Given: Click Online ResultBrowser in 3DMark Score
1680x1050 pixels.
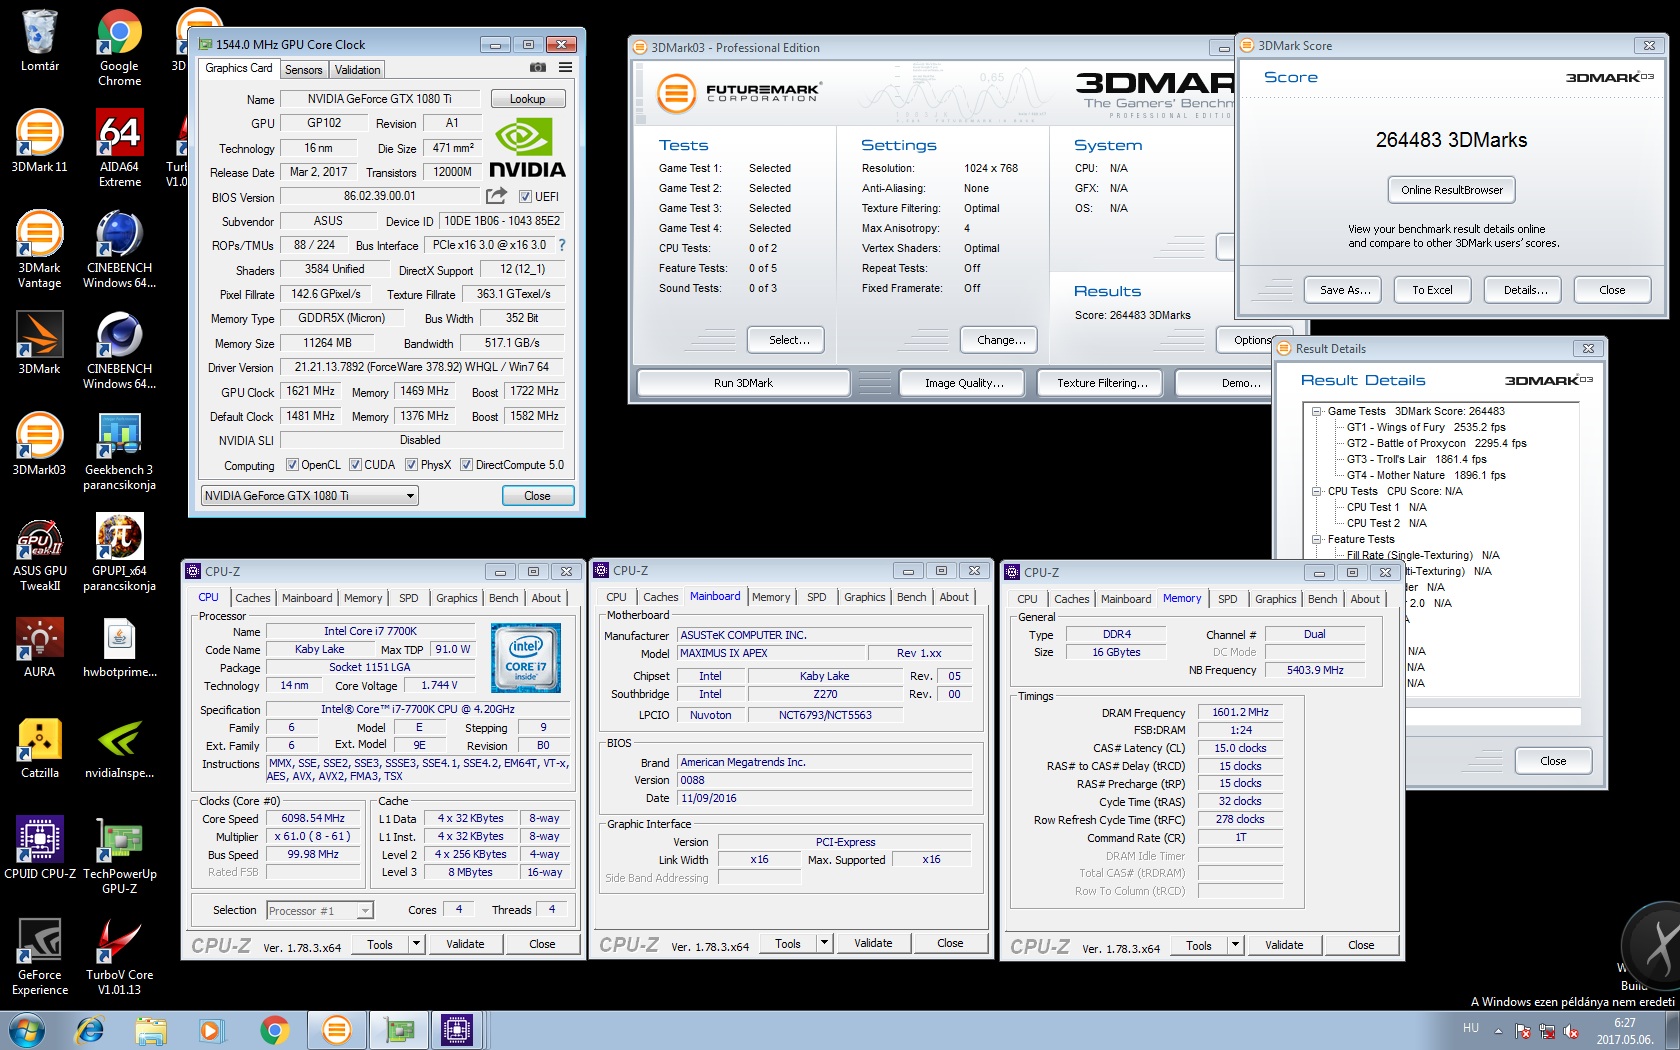Looking at the screenshot, I should click(x=1452, y=190).
